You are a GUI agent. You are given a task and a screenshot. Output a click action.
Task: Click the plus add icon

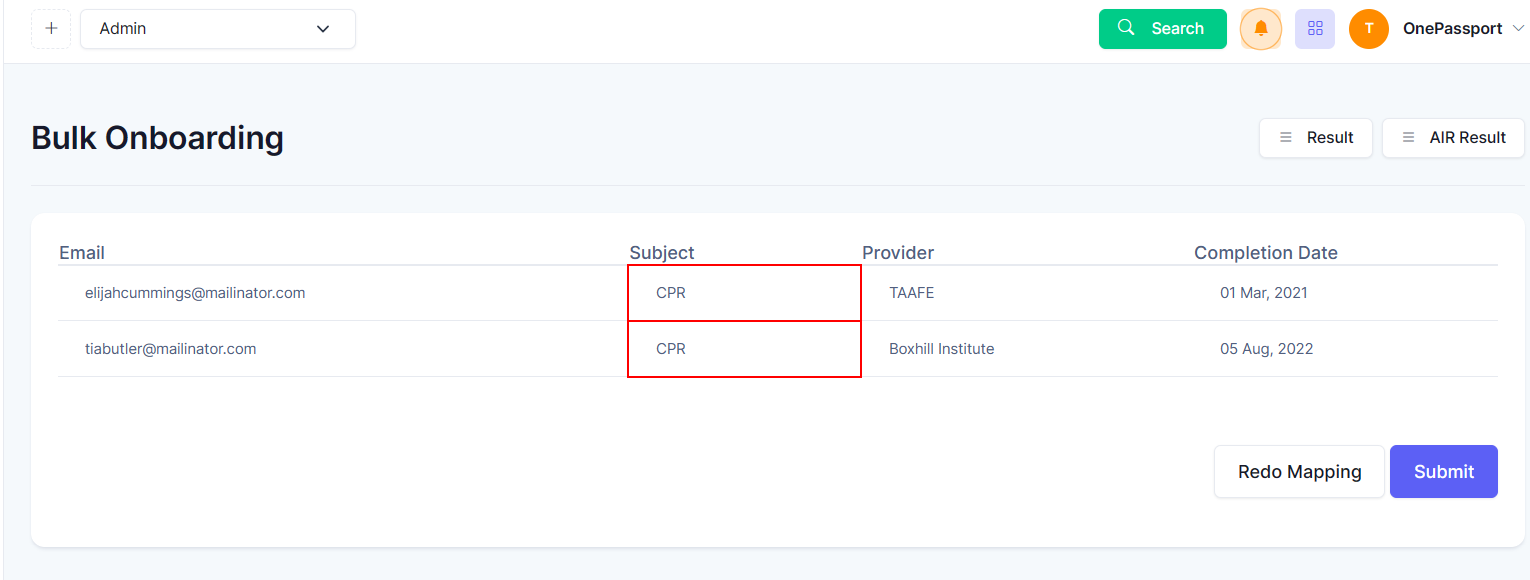[51, 29]
